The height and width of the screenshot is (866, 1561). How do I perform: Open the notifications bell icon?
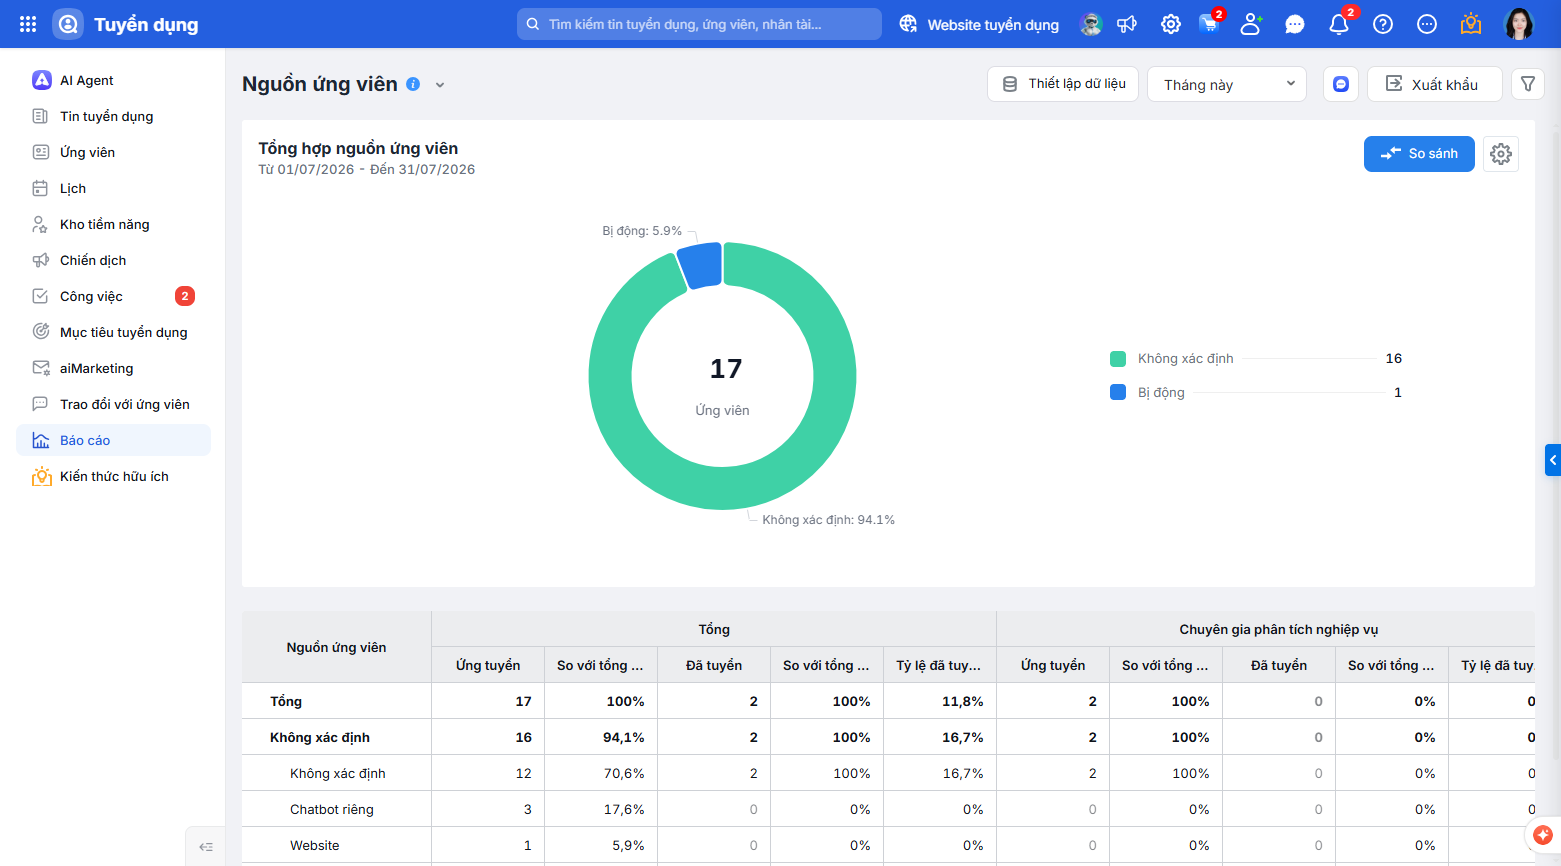click(x=1339, y=24)
